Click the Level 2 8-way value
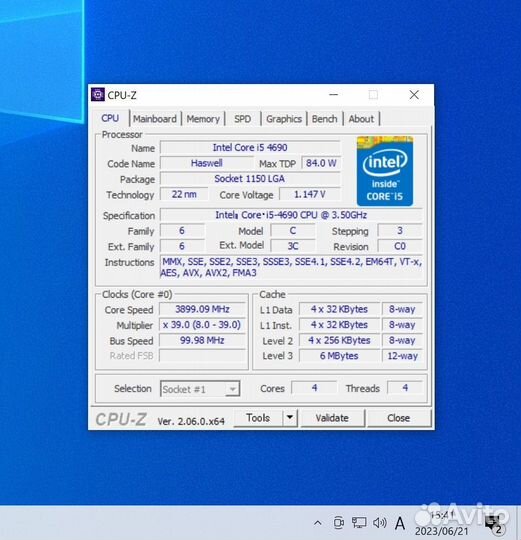521x540 pixels. (x=402, y=340)
